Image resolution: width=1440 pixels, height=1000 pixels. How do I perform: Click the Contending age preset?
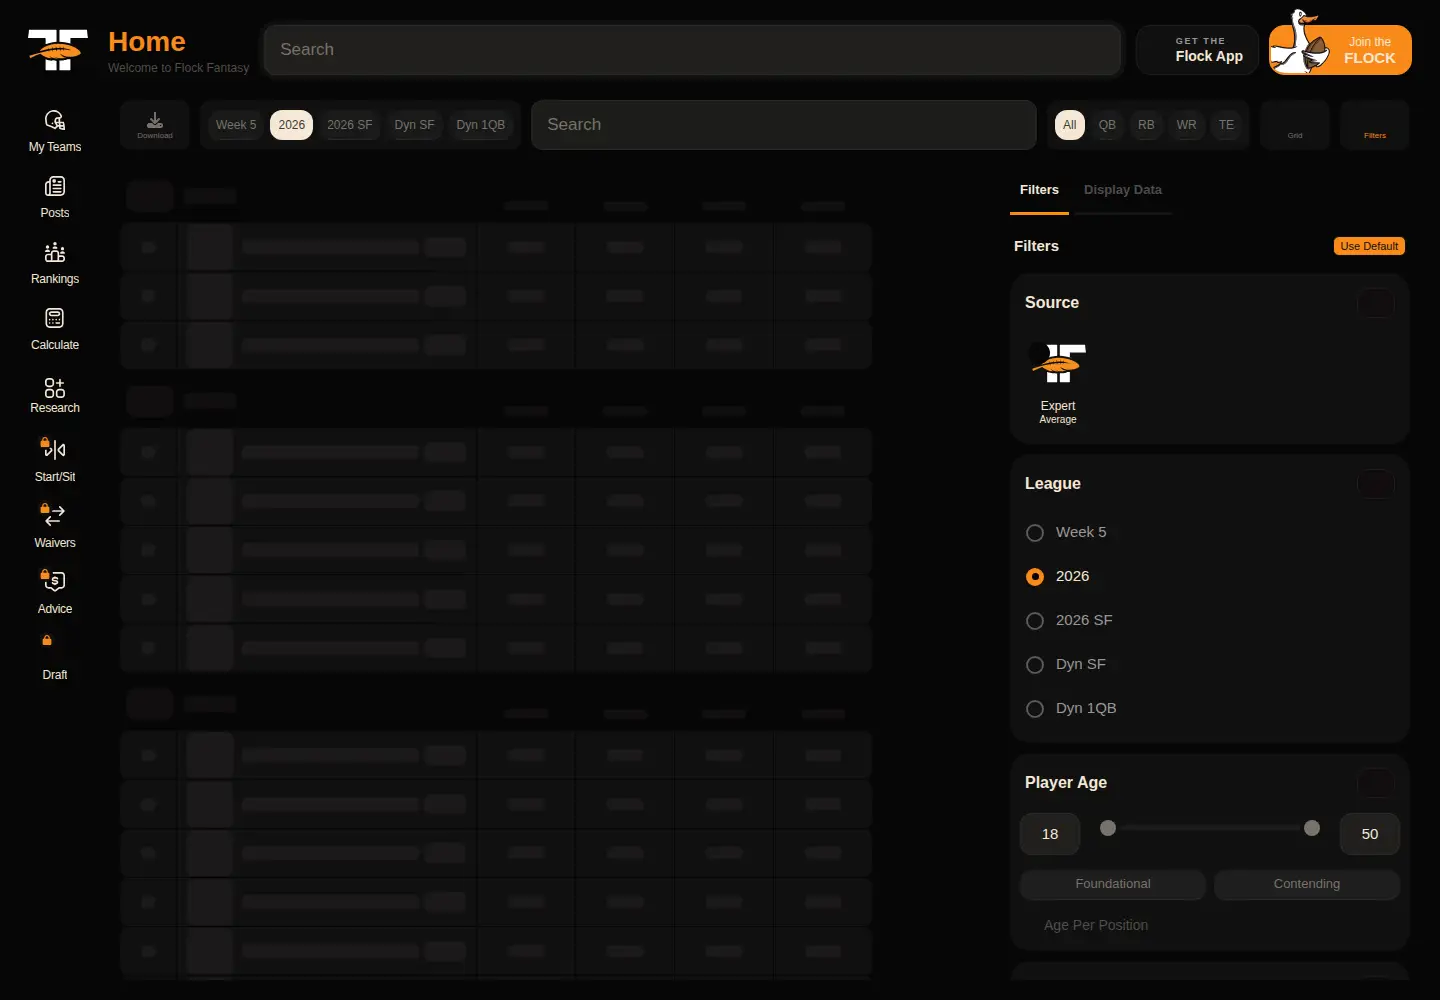[1307, 884]
